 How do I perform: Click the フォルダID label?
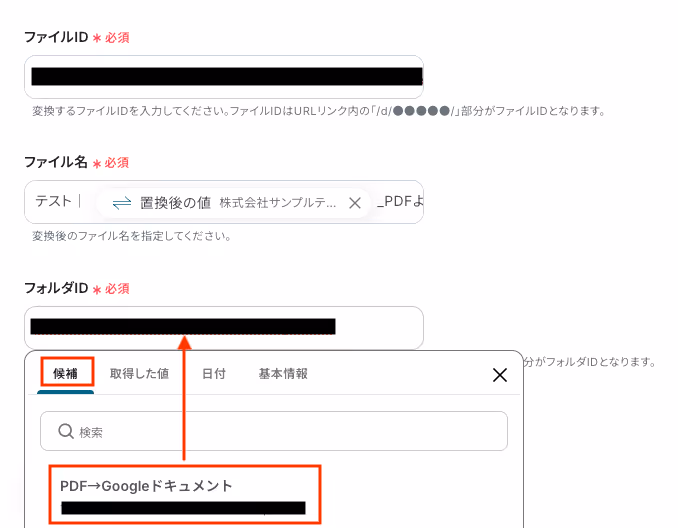coord(56,288)
